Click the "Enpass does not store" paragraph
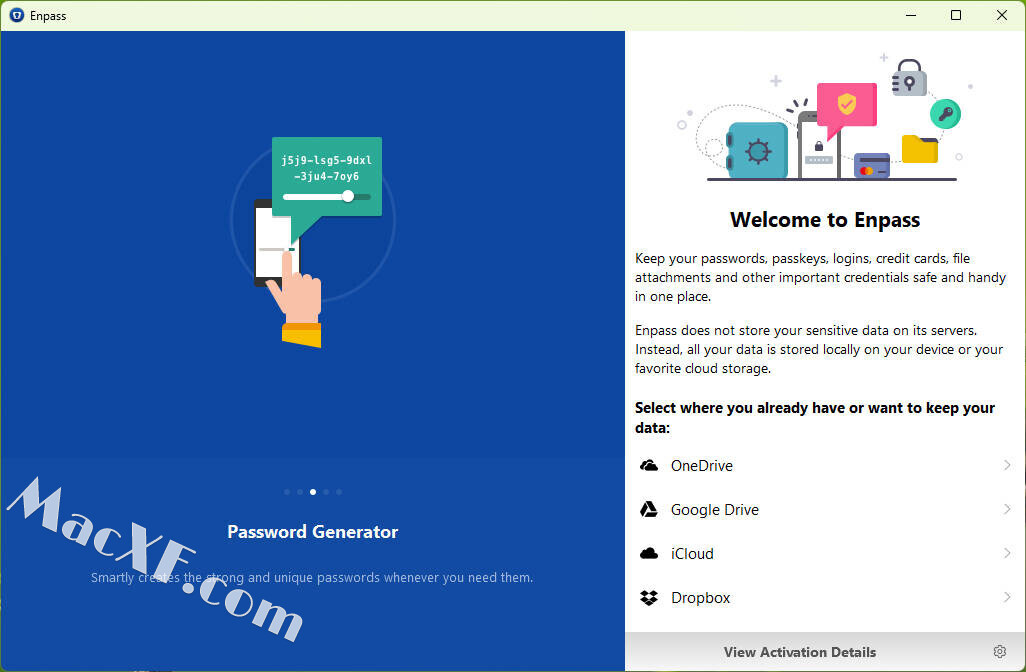1026x672 pixels. pyautogui.click(x=819, y=349)
